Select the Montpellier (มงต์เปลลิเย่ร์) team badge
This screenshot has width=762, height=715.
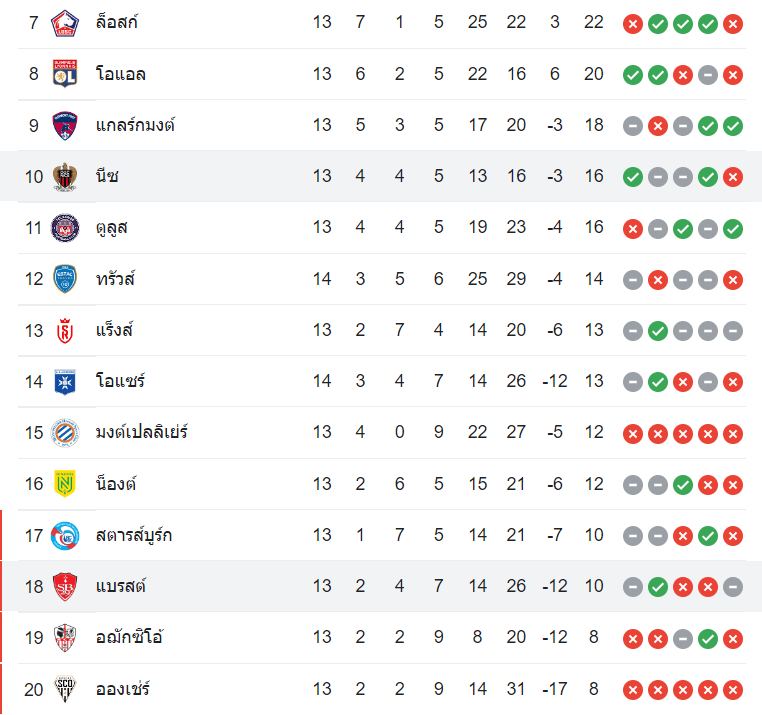coord(66,433)
